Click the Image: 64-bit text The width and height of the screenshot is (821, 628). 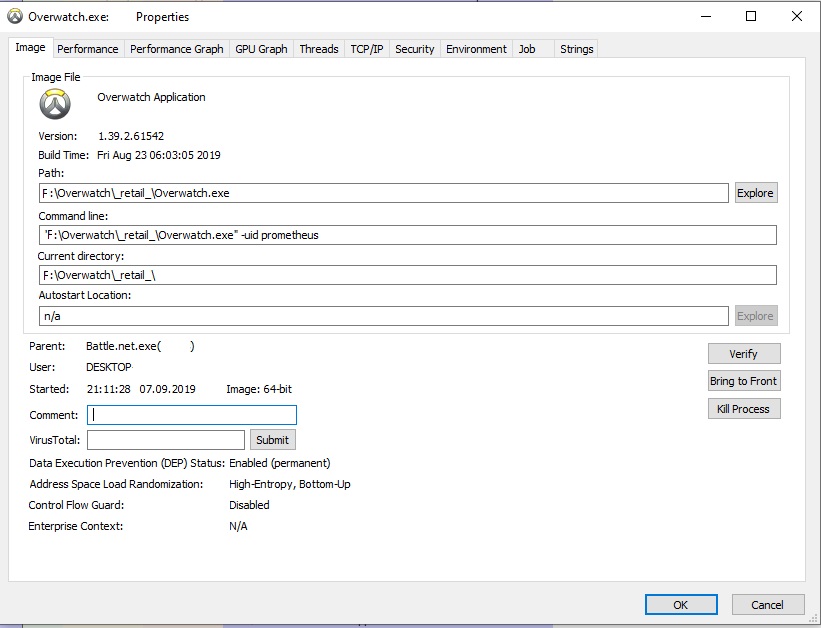[x=259, y=389]
